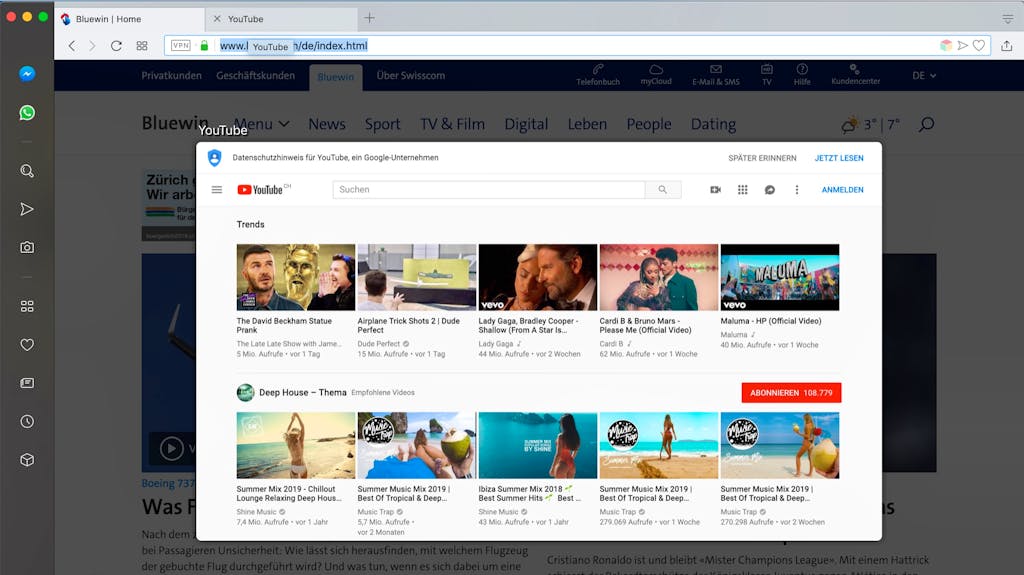
Task: Open the sidebar search icon
Action: click(27, 171)
